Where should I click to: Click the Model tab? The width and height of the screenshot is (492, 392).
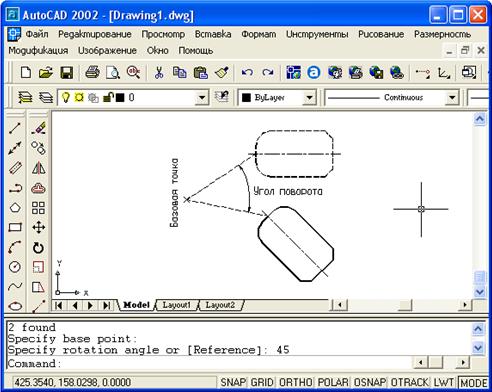pyautogui.click(x=136, y=305)
